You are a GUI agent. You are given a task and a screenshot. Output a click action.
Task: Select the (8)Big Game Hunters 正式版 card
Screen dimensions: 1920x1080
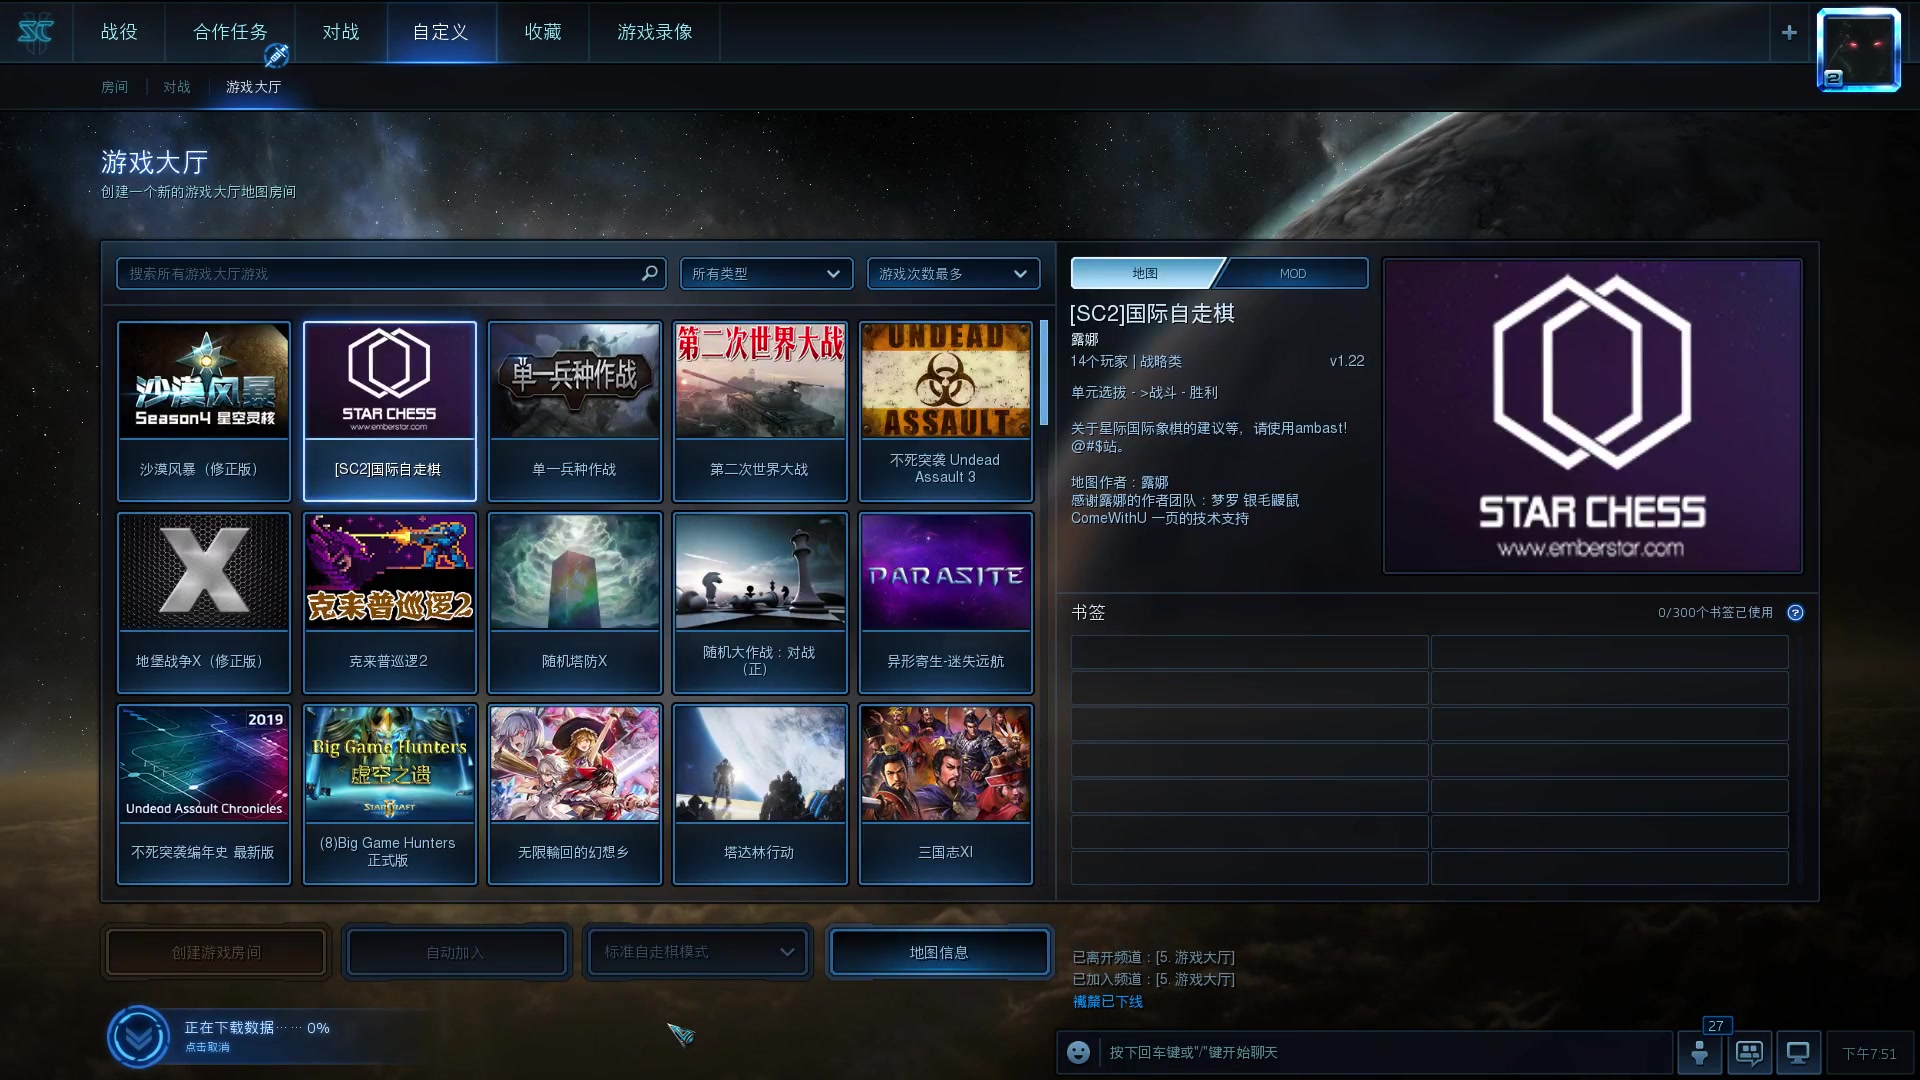coord(390,795)
